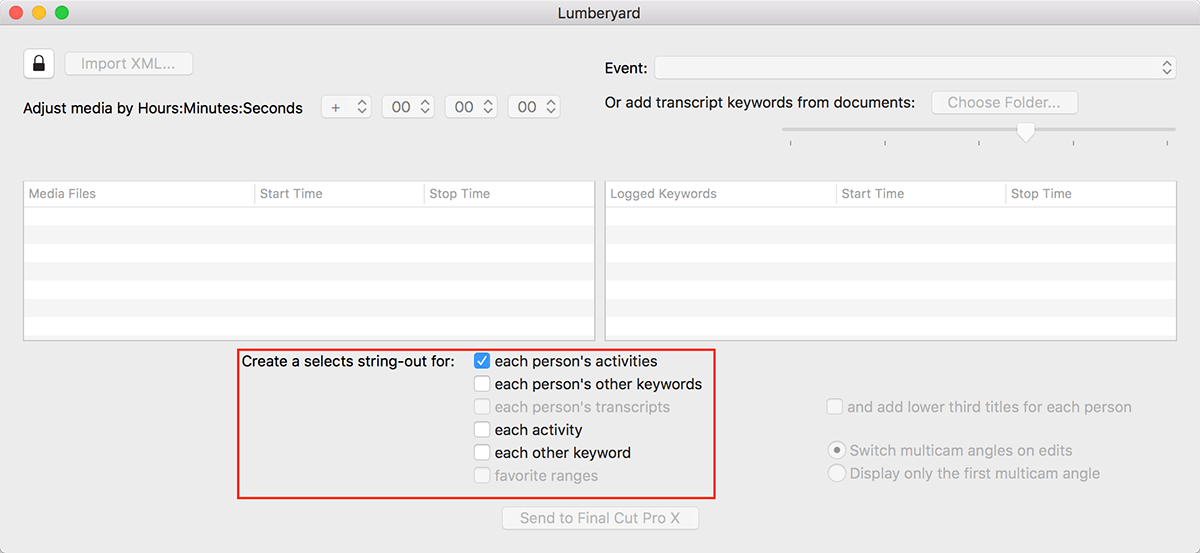Click the transcript keywords slider knob
This screenshot has width=1200, height=553.
pyautogui.click(x=1025, y=131)
